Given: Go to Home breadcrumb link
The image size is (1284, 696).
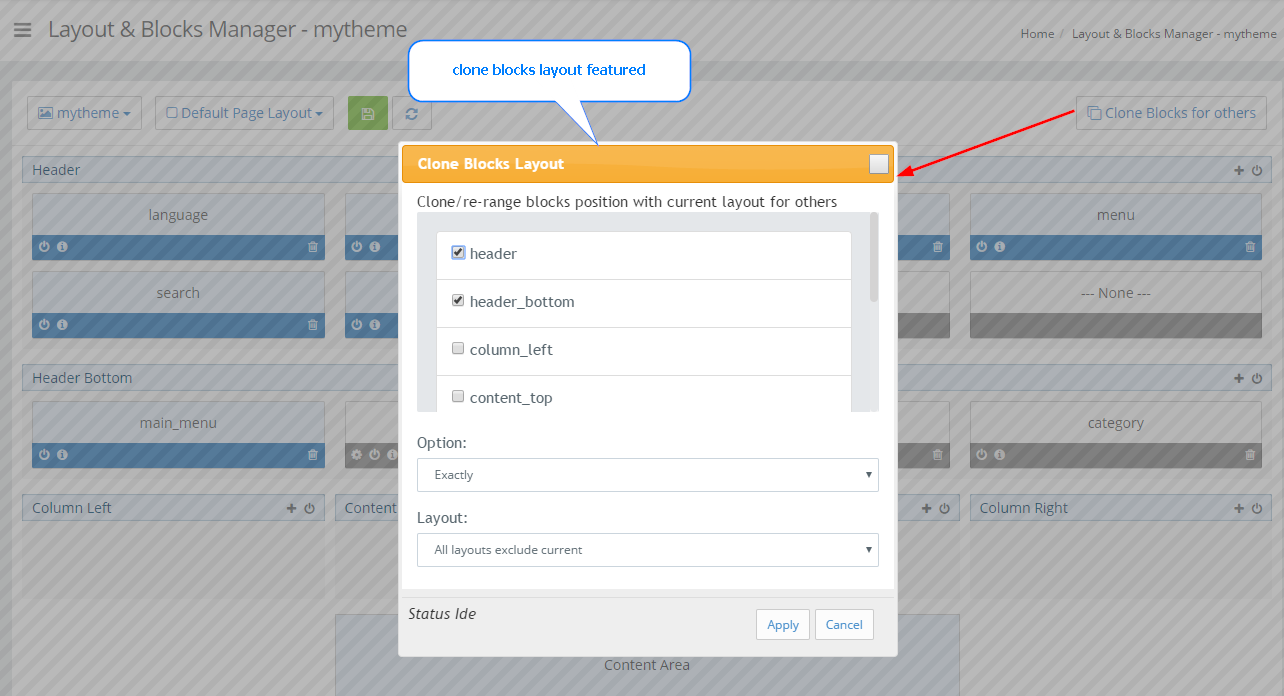Looking at the screenshot, I should tap(1037, 34).
